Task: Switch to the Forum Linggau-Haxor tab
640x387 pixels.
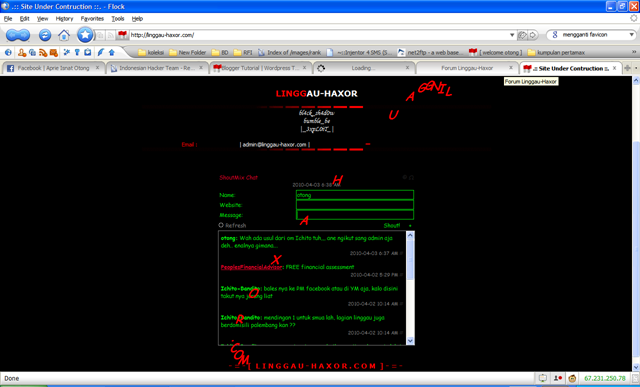Action: point(467,68)
